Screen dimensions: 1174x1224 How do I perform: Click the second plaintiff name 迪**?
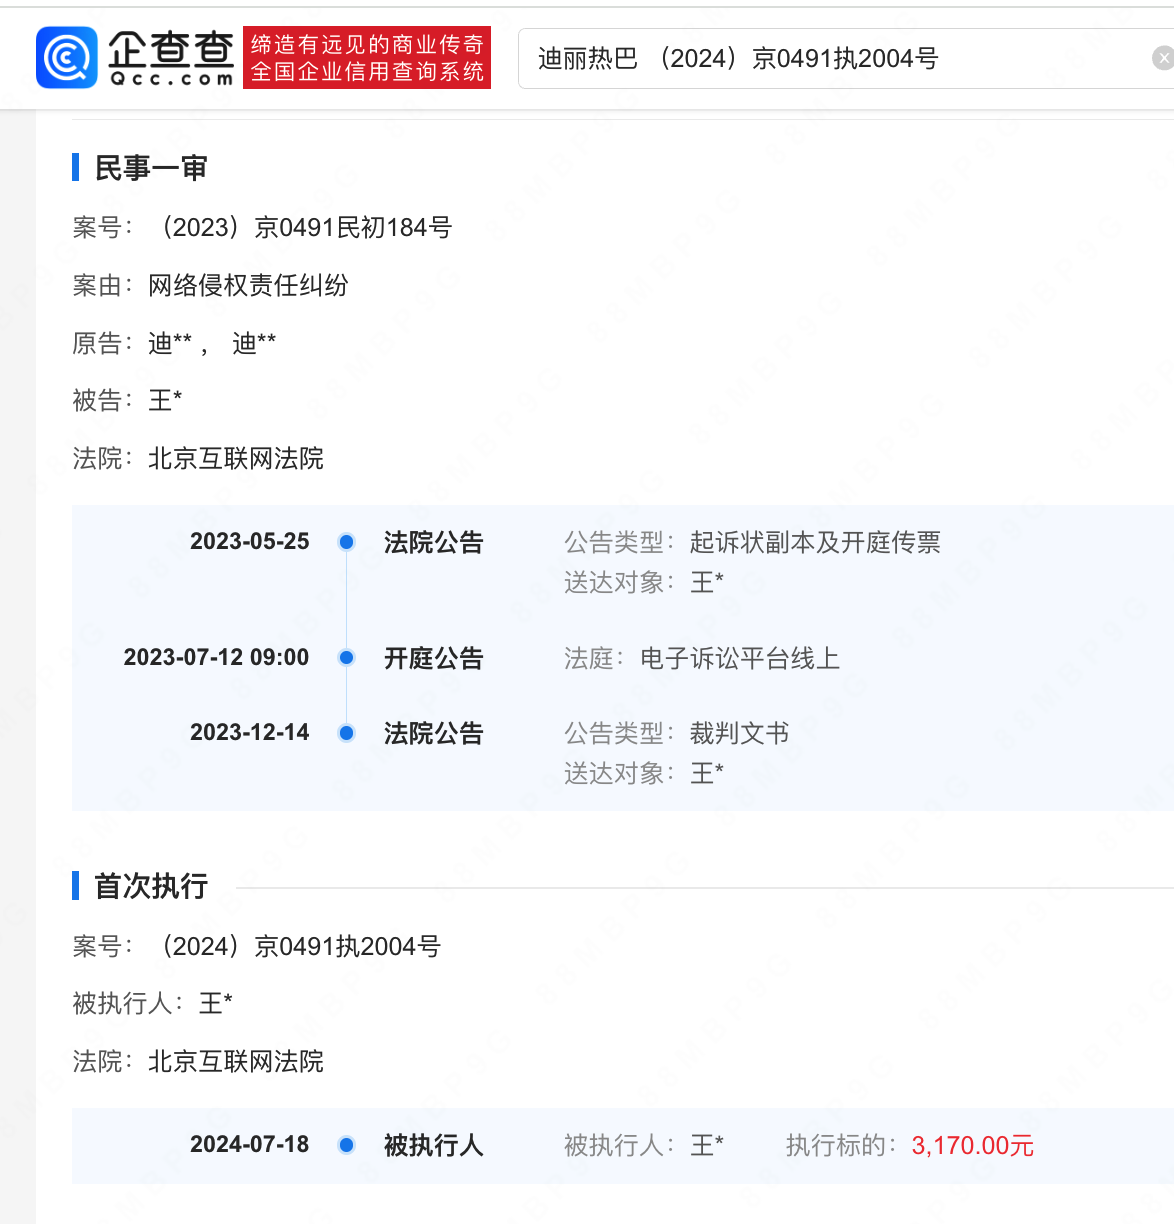click(x=254, y=344)
